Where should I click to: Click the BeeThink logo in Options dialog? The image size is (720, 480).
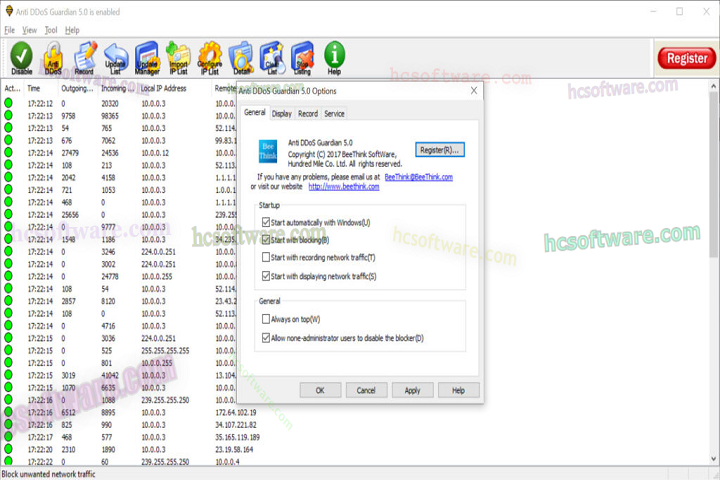pos(268,151)
